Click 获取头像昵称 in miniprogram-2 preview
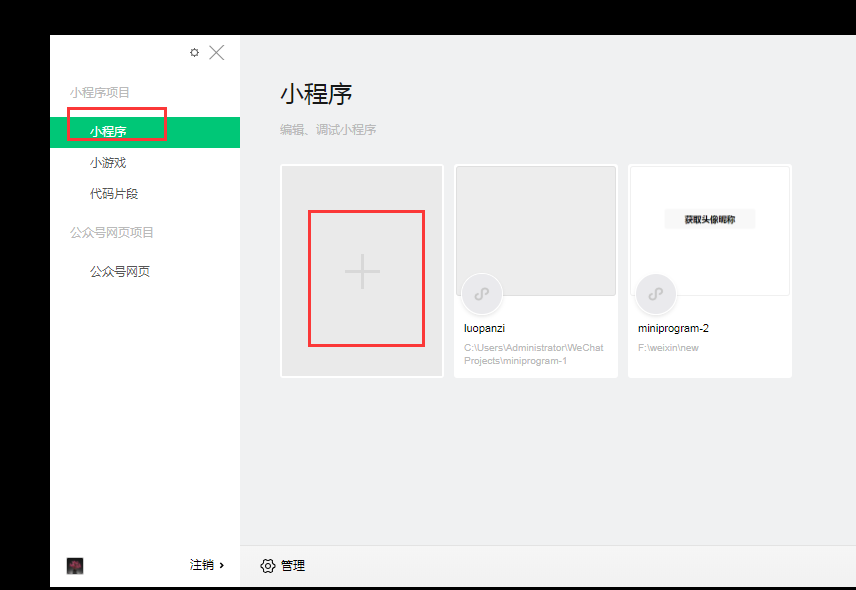Image resolution: width=856 pixels, height=590 pixels. coord(710,219)
